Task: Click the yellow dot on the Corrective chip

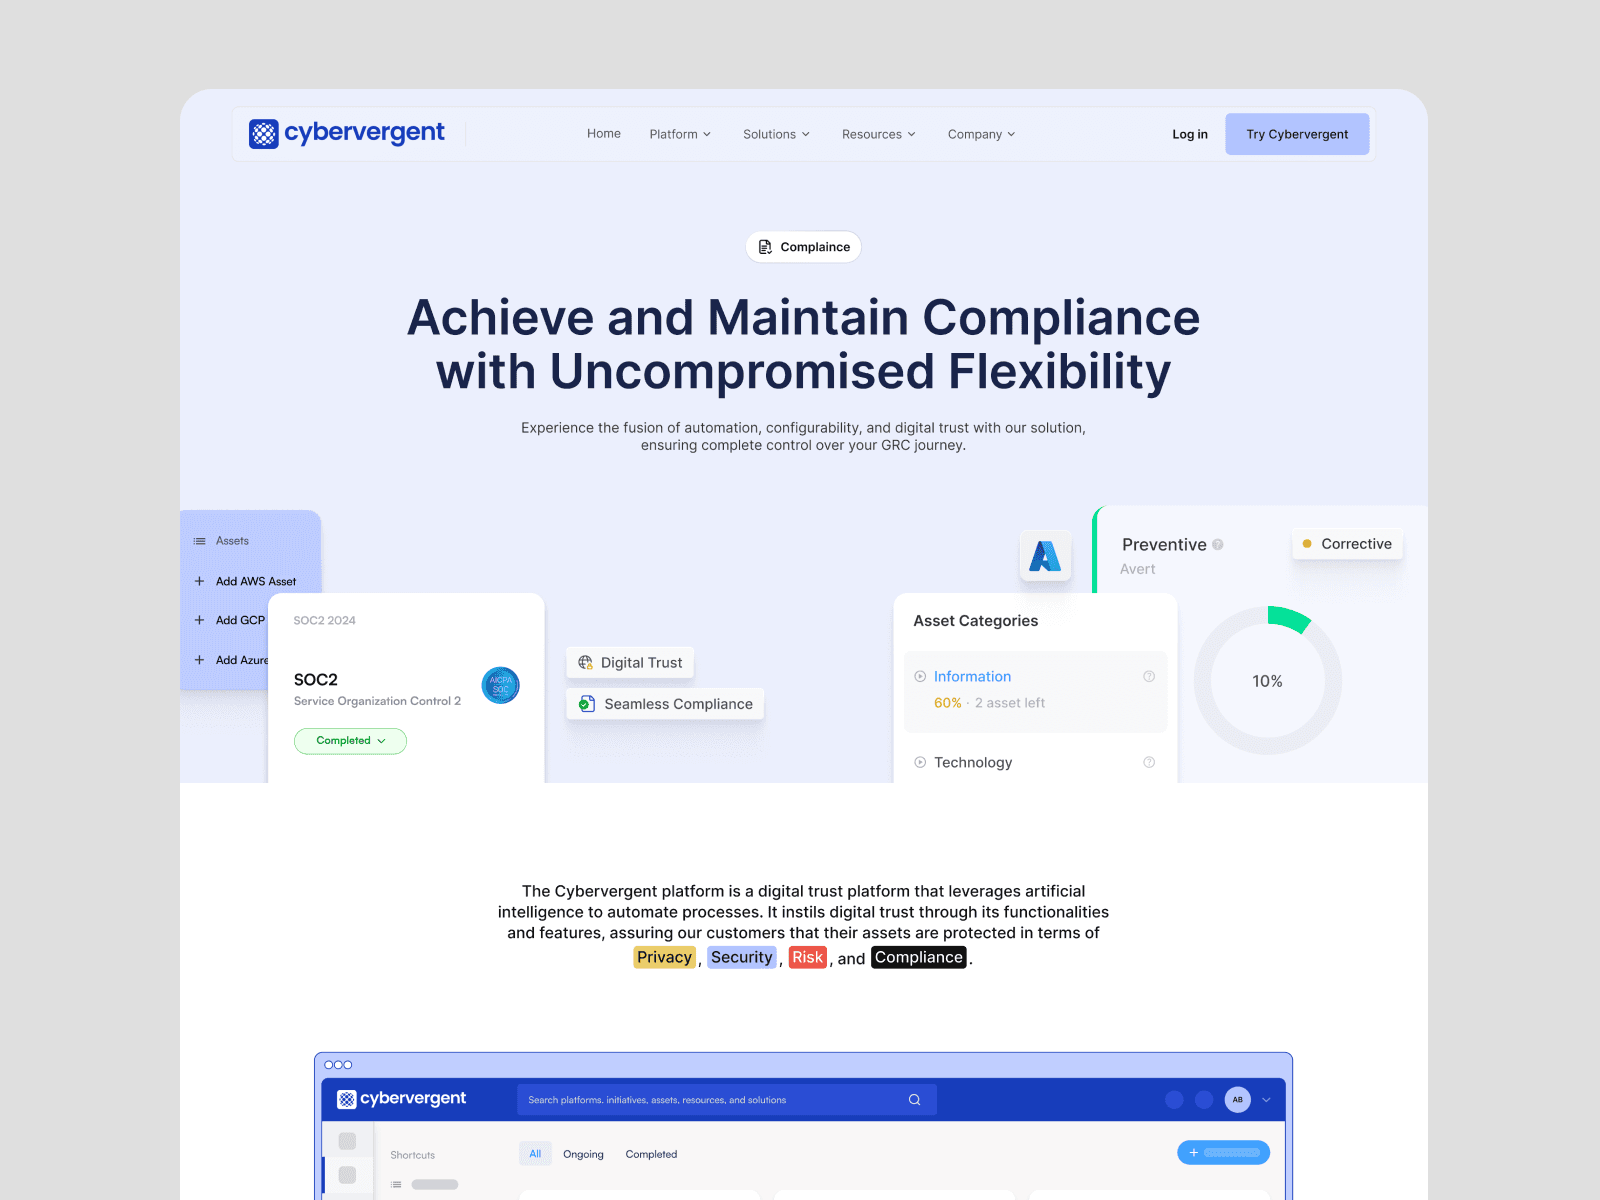Action: [1307, 544]
